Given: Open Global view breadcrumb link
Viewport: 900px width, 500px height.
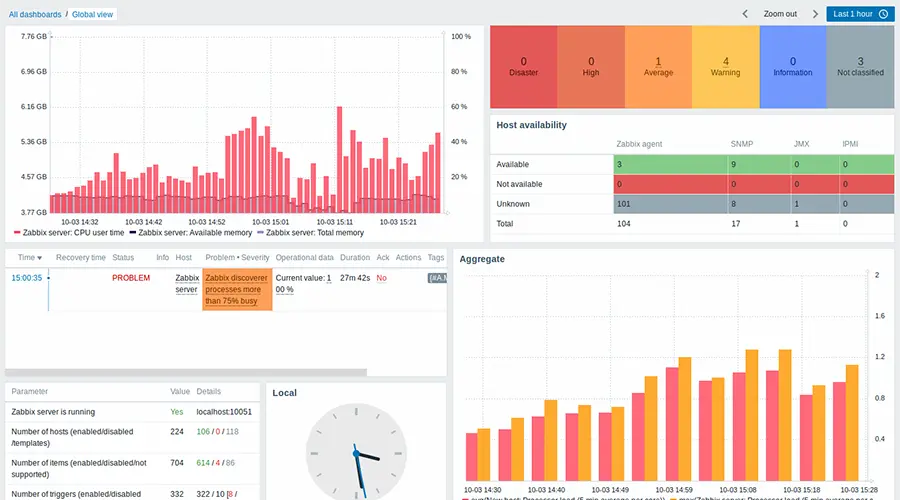Looking at the screenshot, I should (92, 14).
